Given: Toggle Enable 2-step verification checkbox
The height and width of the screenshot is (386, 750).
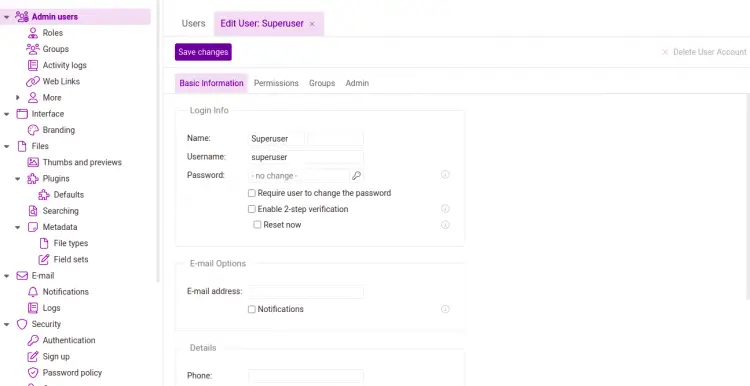Looking at the screenshot, I should point(252,209).
